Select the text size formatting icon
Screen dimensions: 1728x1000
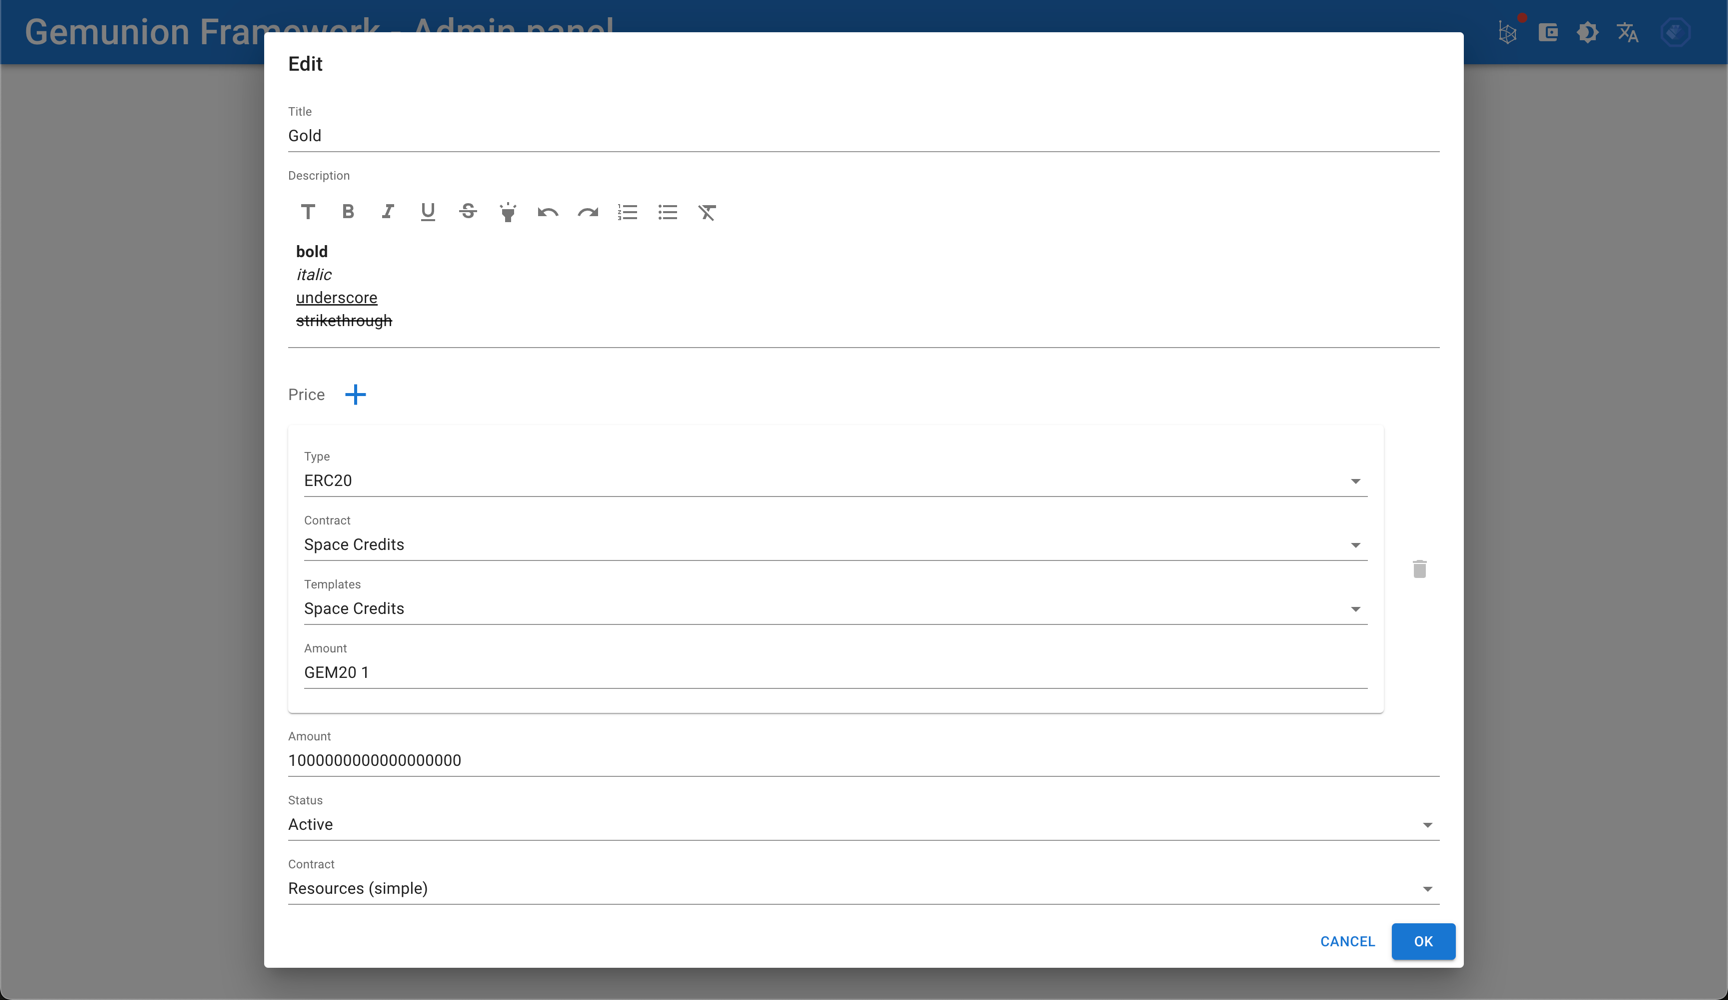click(308, 212)
